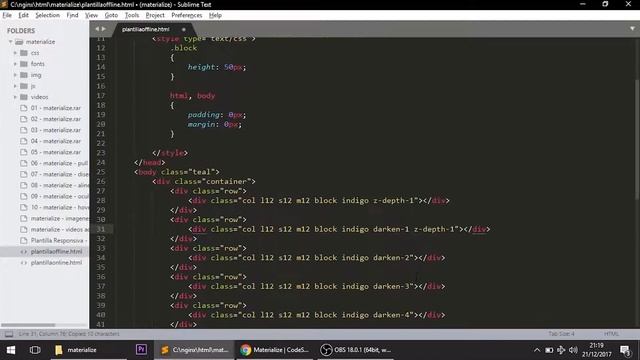
Task: Open 03 - materialize.rar in sidebar
Action: [x=56, y=130]
